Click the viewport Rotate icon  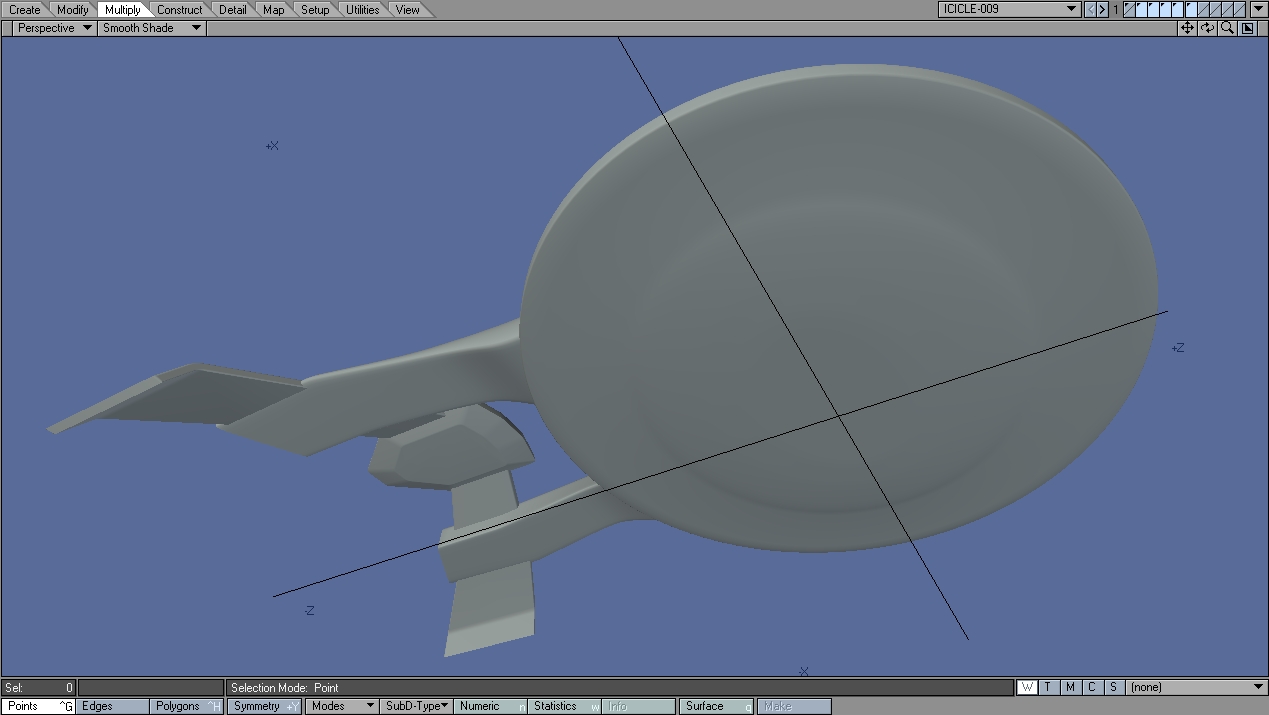[x=1207, y=28]
